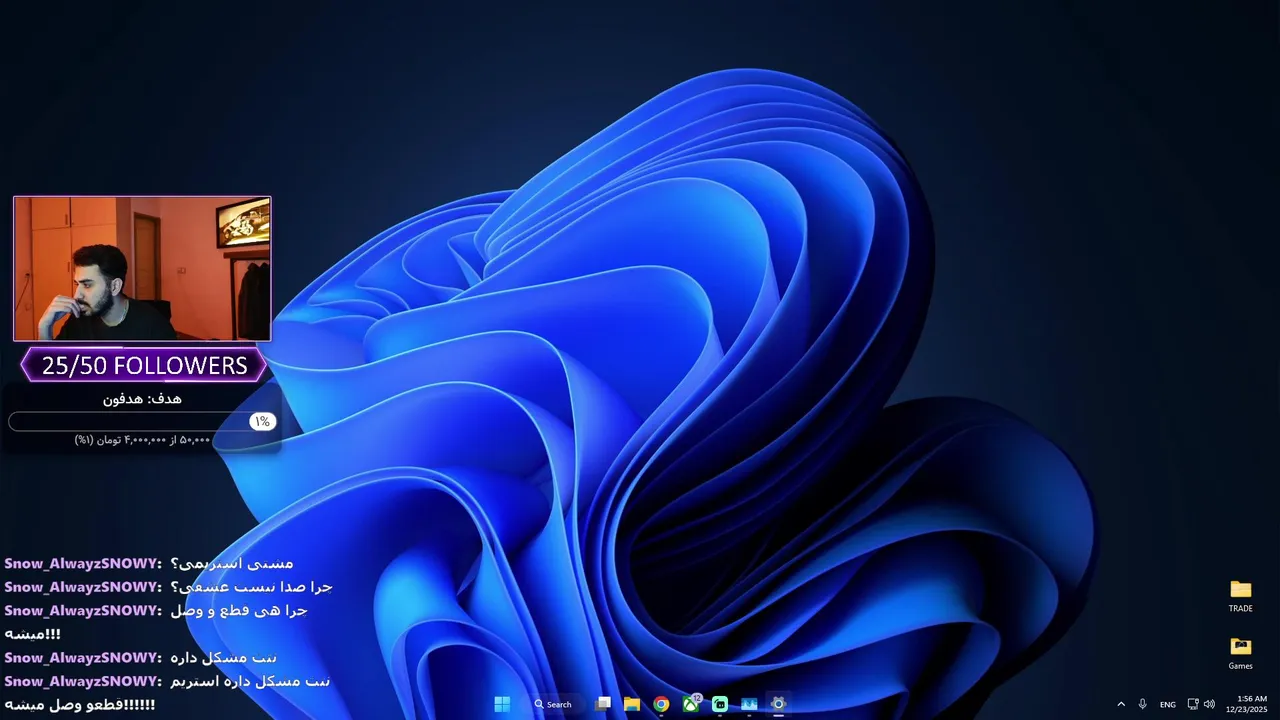Screen dimensions: 1280x720
Task: Launch File Explorer from the taskbar
Action: point(632,704)
